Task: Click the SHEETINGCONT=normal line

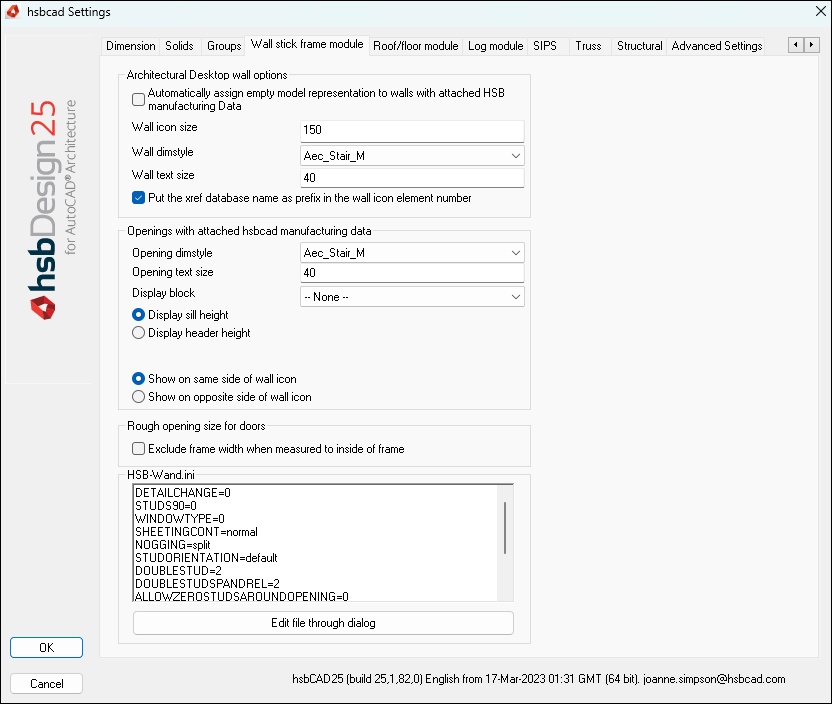Action: (x=196, y=532)
